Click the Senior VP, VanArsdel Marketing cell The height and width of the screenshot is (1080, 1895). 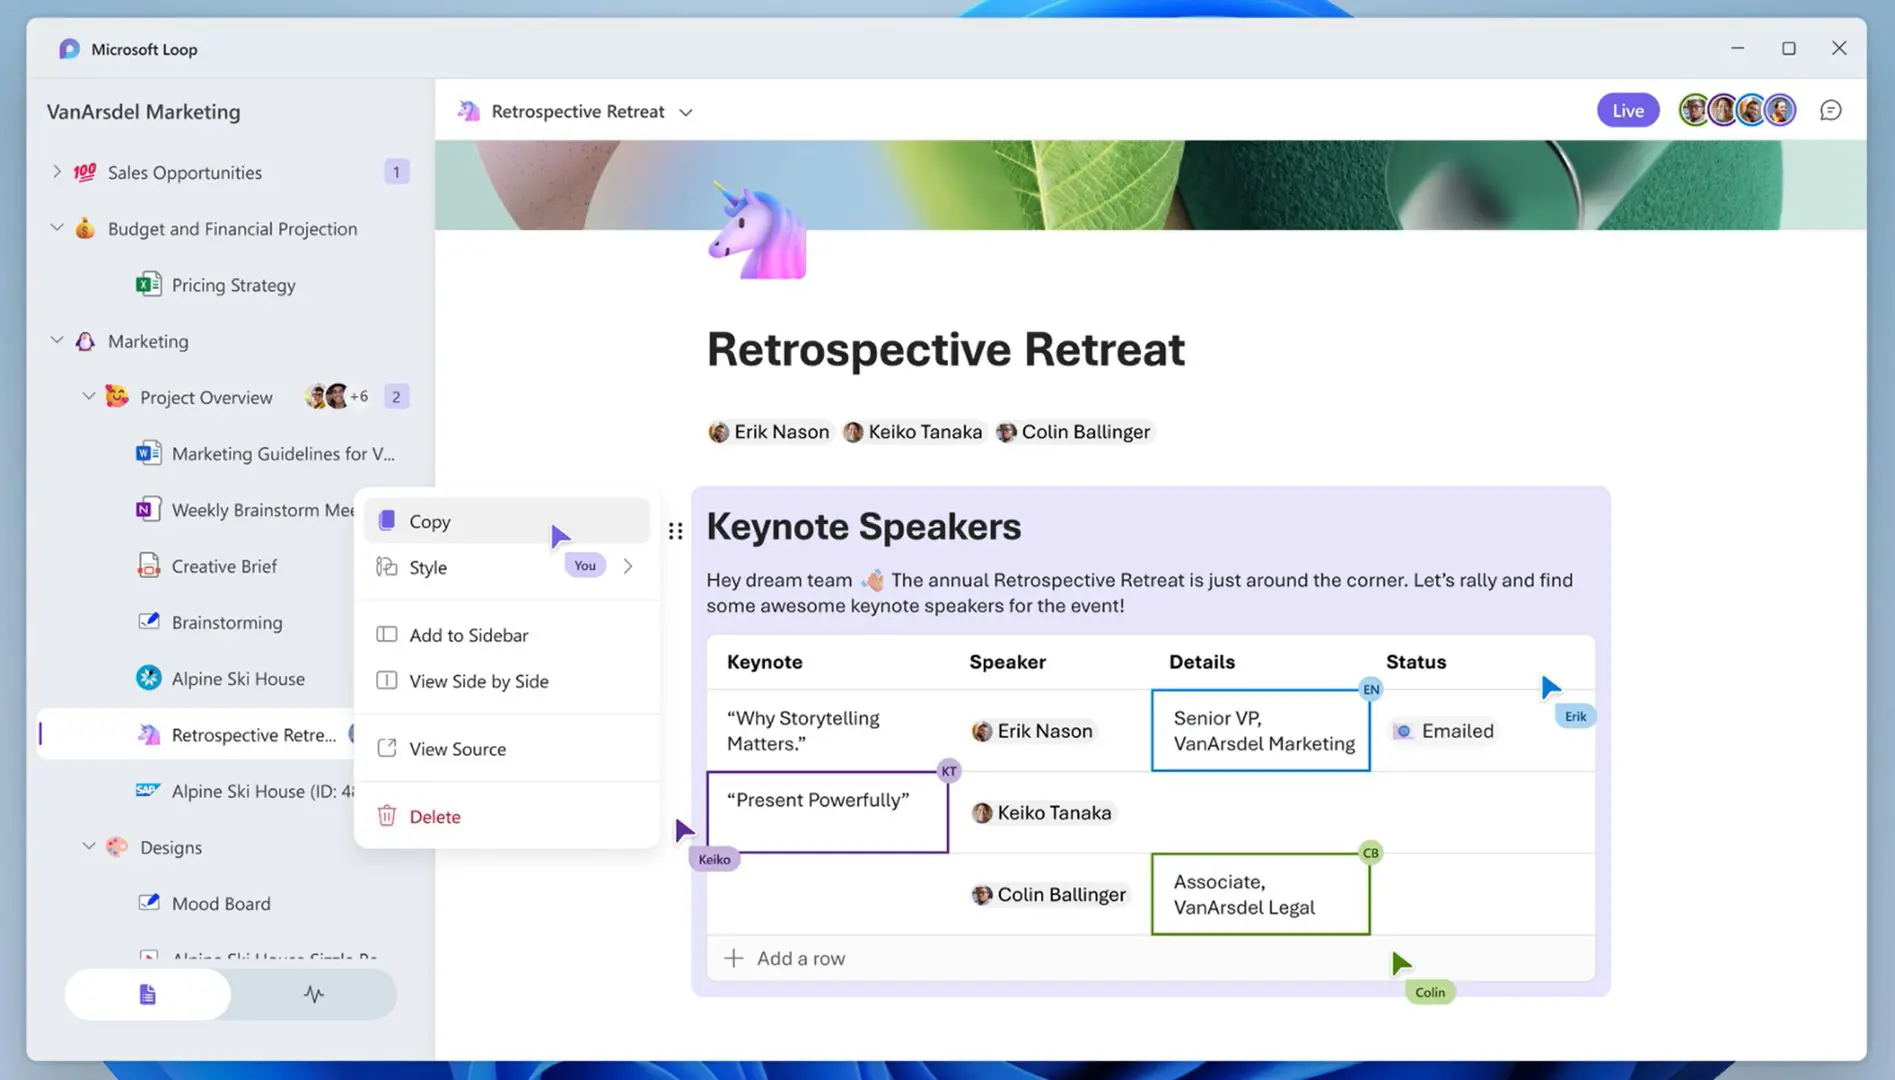[1260, 730]
